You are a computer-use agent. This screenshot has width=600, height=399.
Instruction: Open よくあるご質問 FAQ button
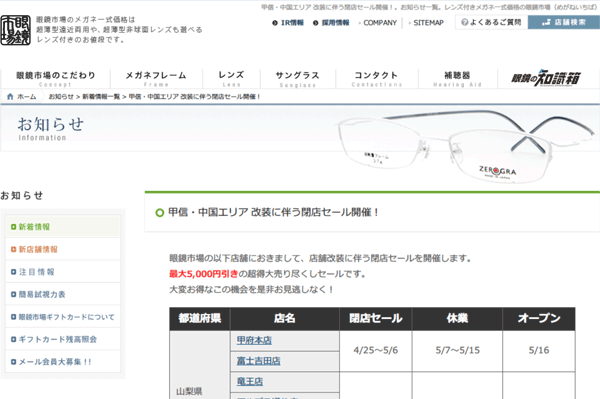point(491,22)
